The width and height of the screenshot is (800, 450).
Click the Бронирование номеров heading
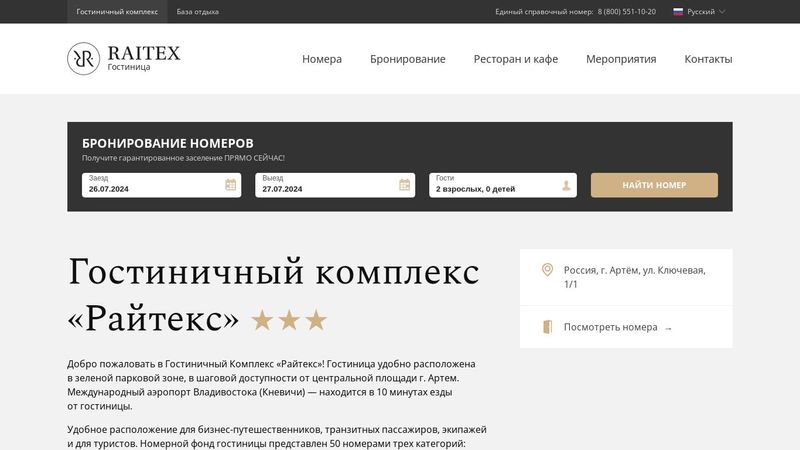pyautogui.click(x=167, y=143)
